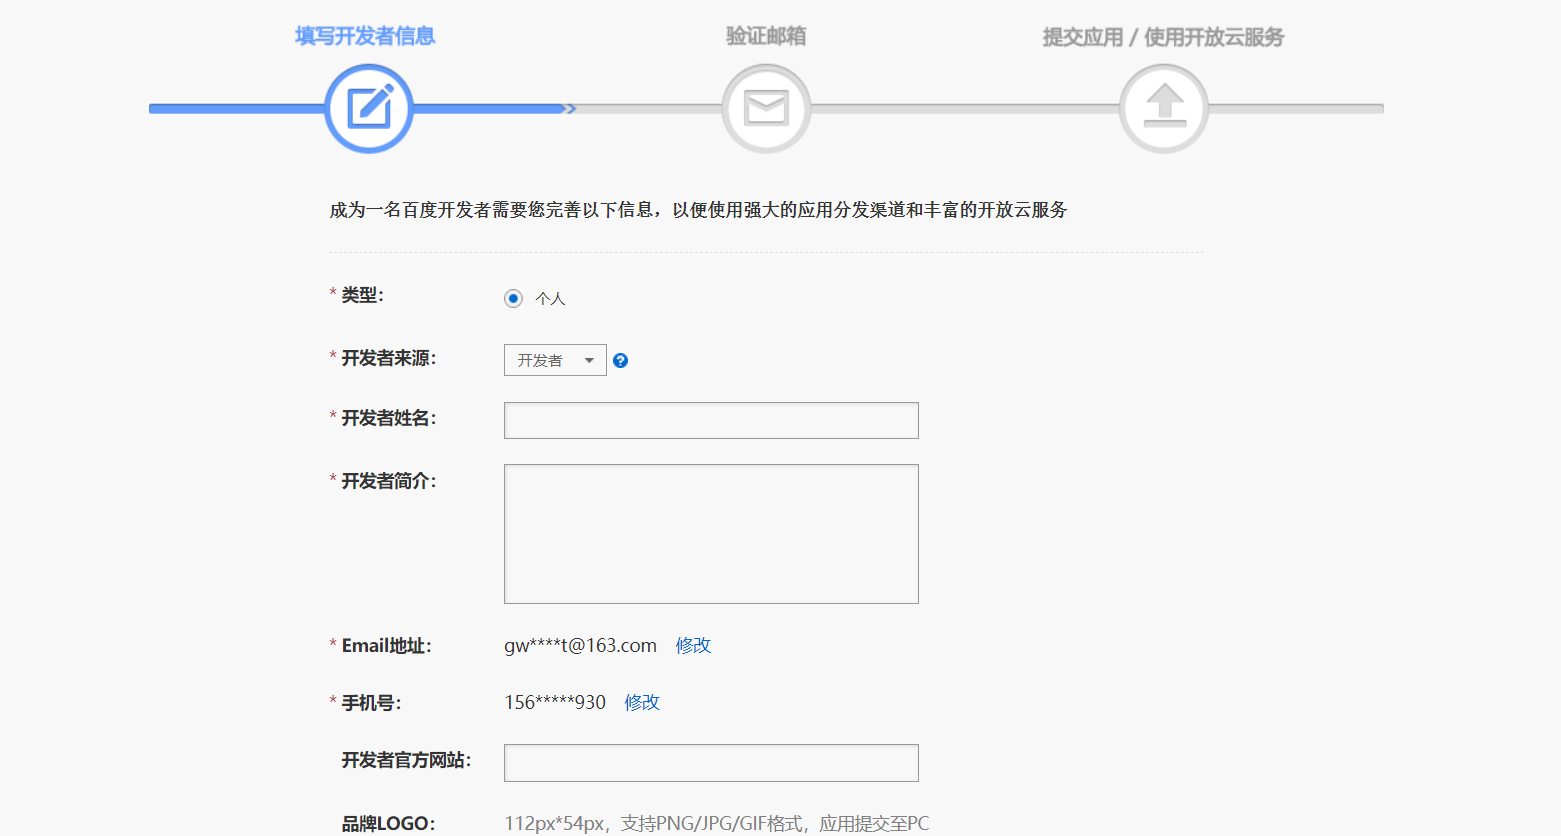The image size is (1561, 836).
Task: Click the arrow tip of the progress line
Action: pyautogui.click(x=570, y=110)
